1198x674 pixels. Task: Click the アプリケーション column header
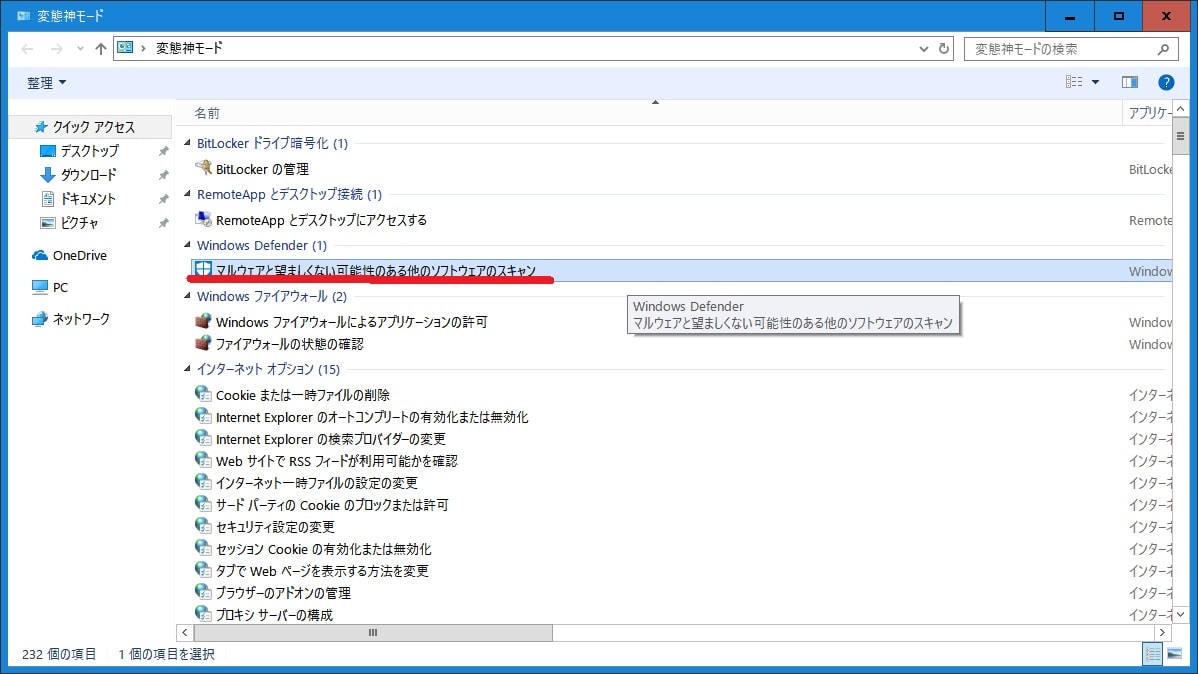(x=1148, y=113)
